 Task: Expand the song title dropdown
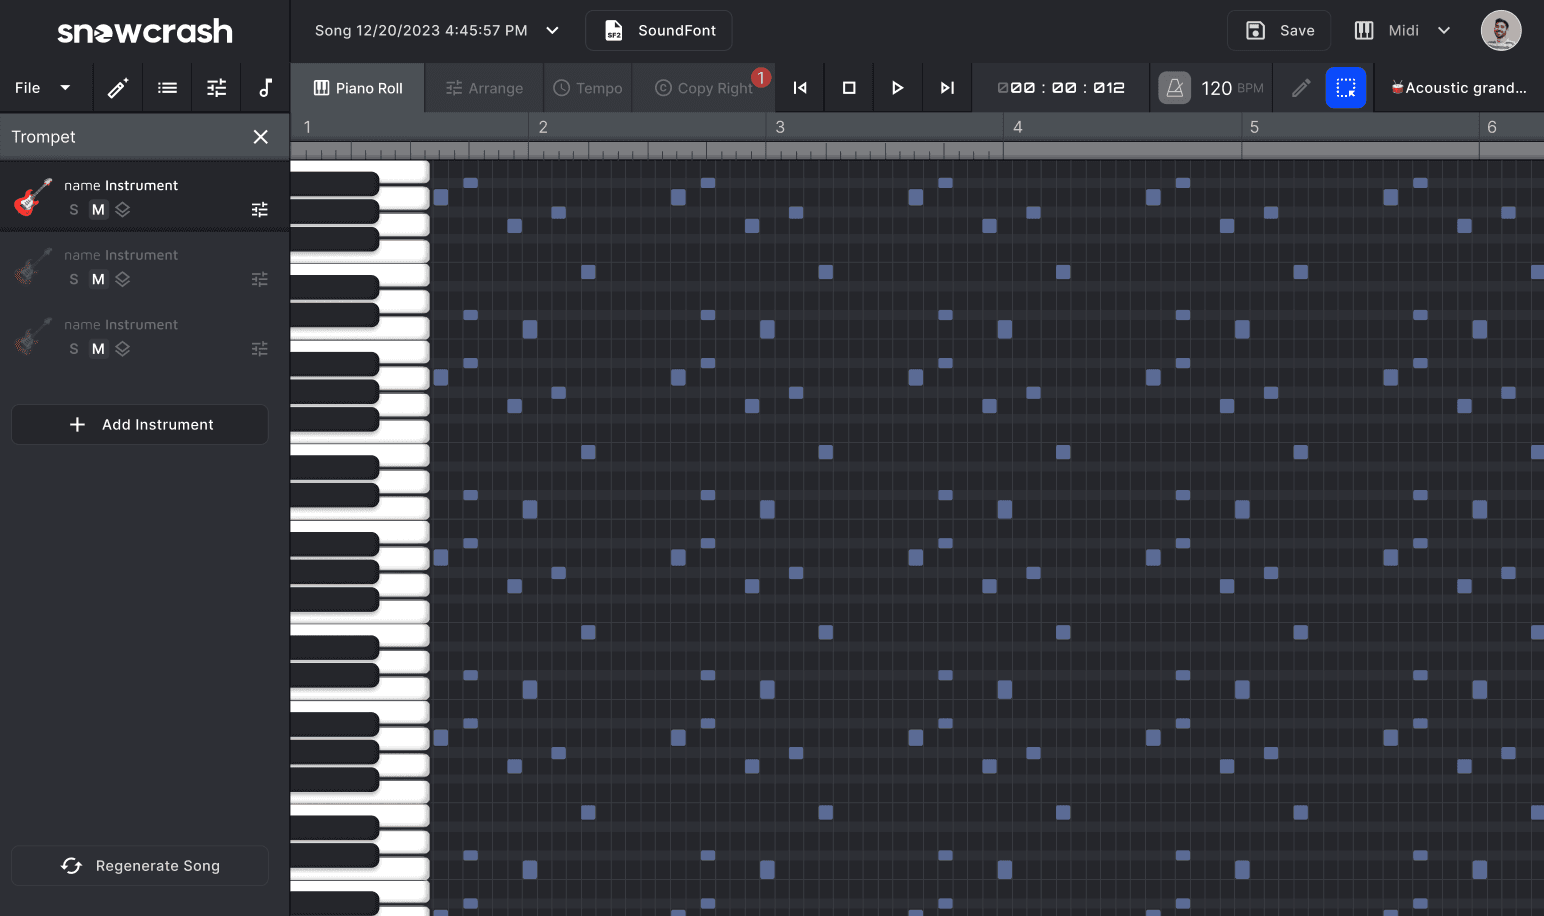tap(552, 30)
